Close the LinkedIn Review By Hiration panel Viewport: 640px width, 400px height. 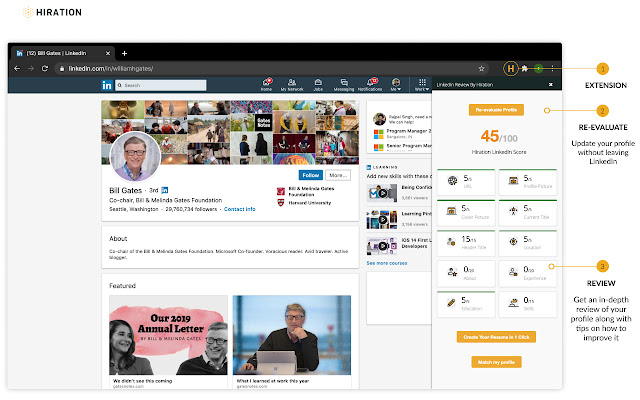coord(551,84)
